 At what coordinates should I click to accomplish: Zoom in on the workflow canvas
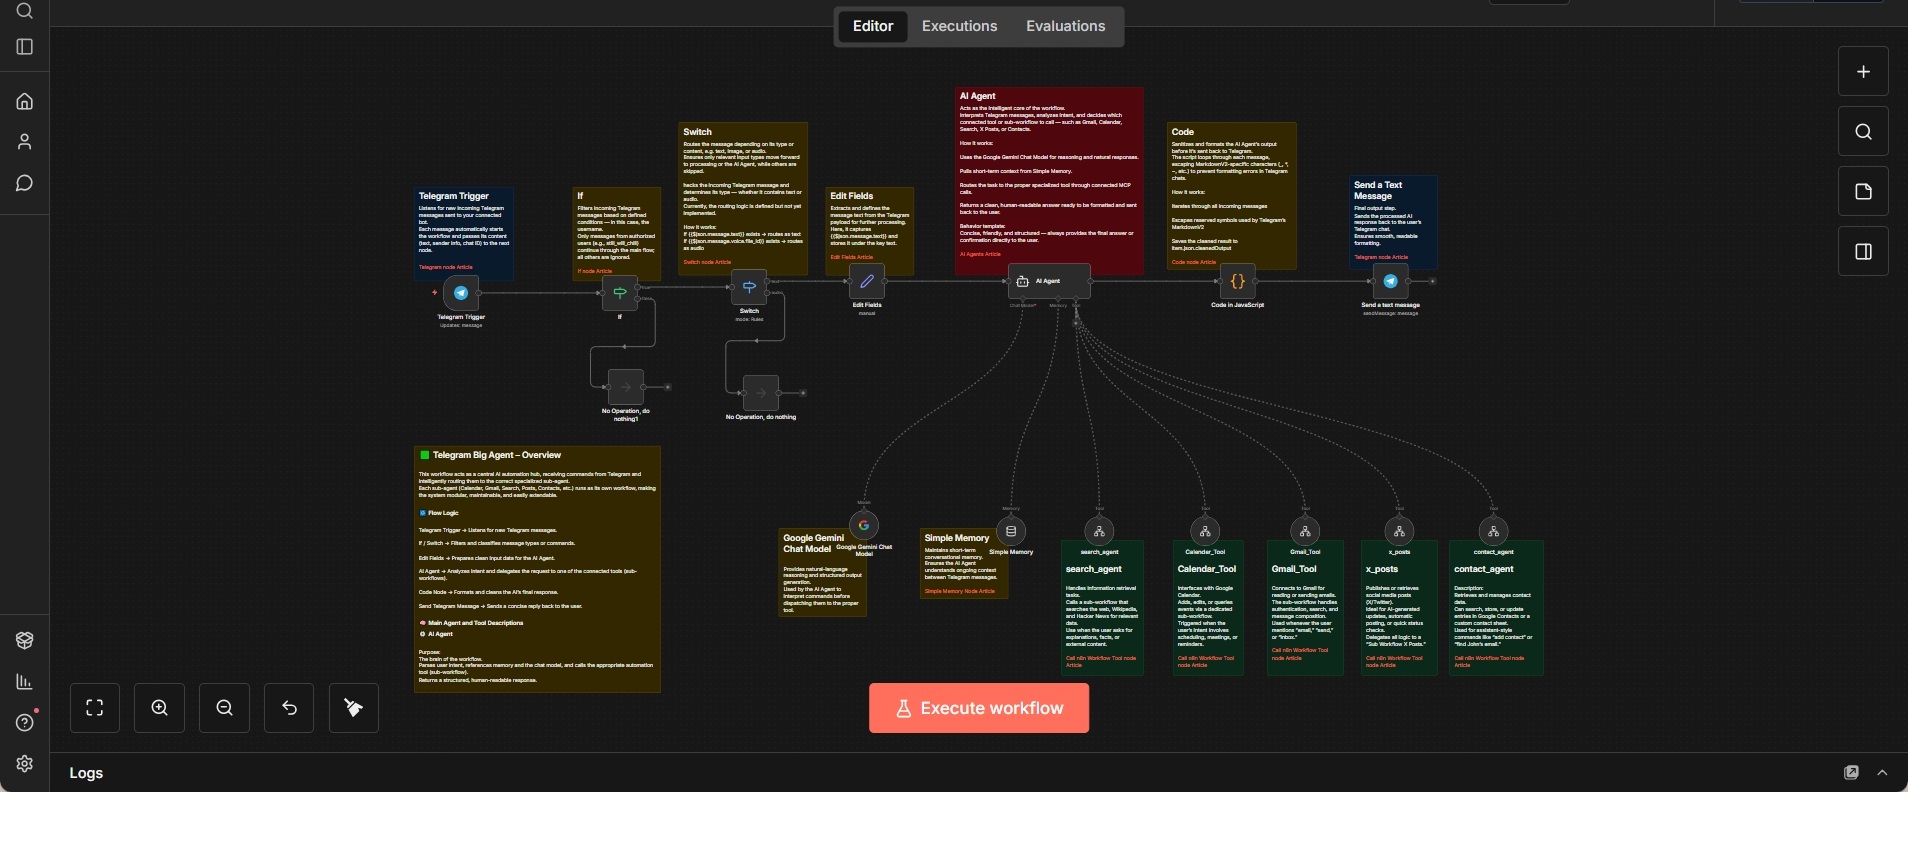(x=160, y=708)
